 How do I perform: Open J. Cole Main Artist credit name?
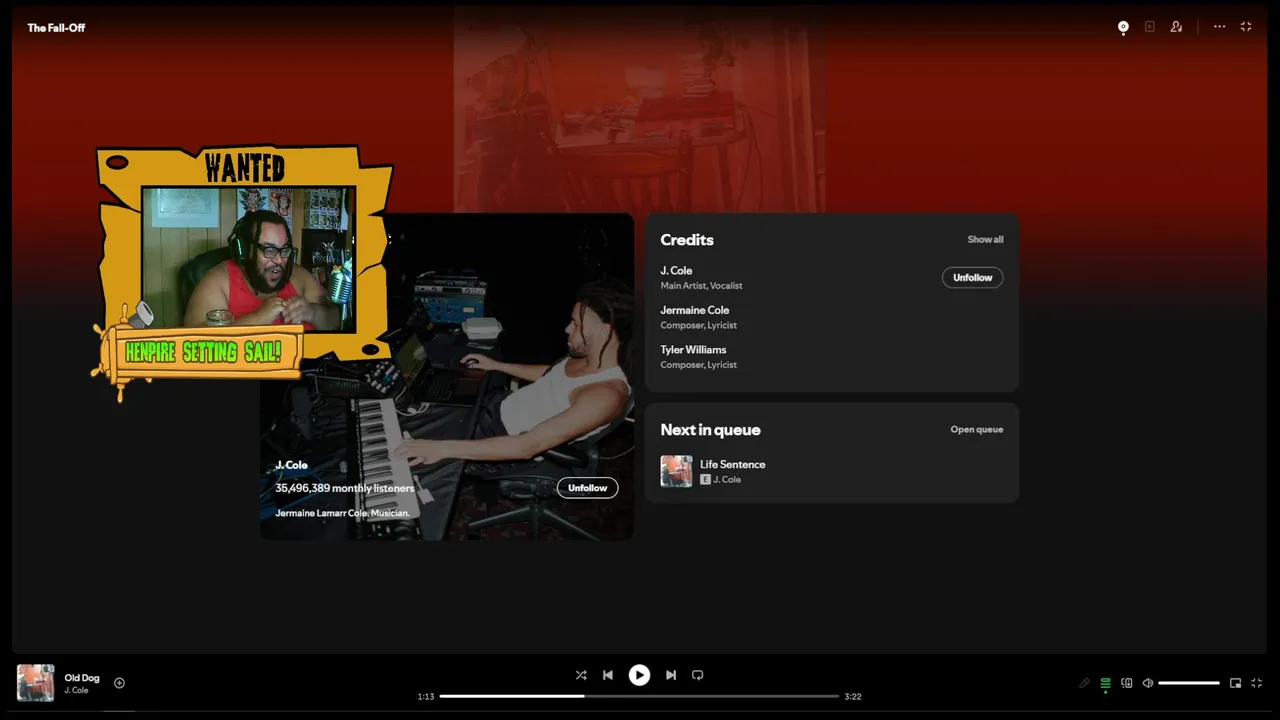pyautogui.click(x=676, y=270)
